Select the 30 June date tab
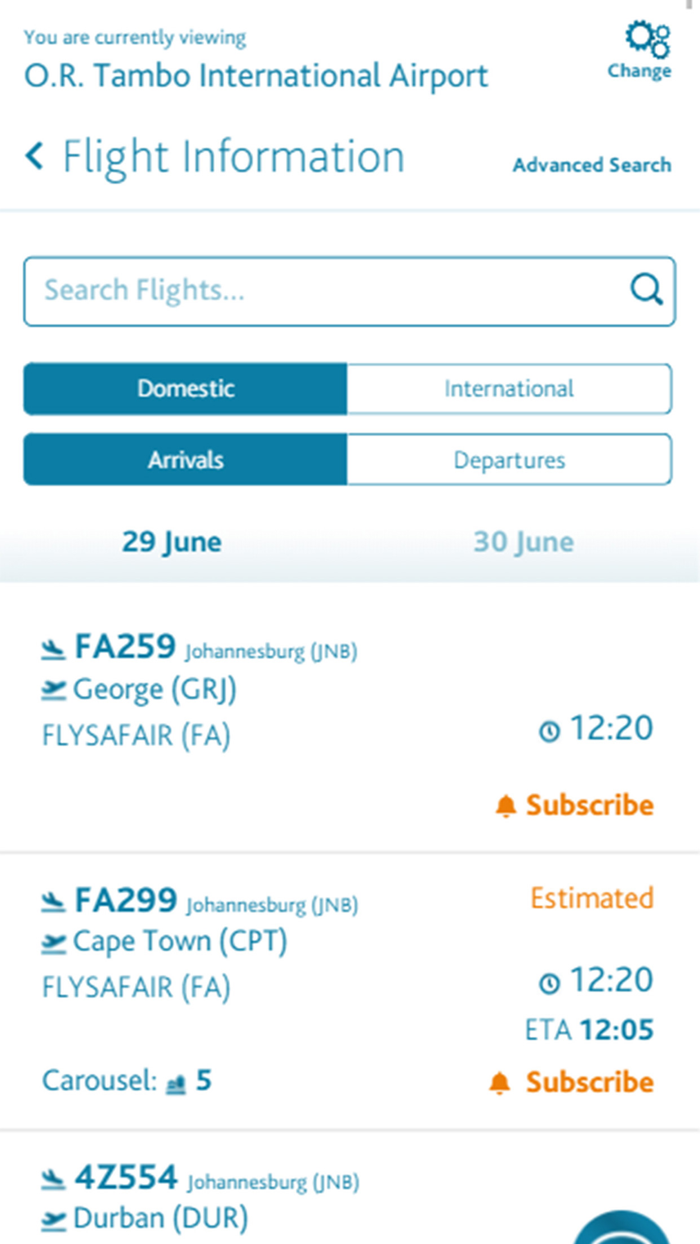Image resolution: width=700 pixels, height=1244 pixels. click(x=524, y=542)
